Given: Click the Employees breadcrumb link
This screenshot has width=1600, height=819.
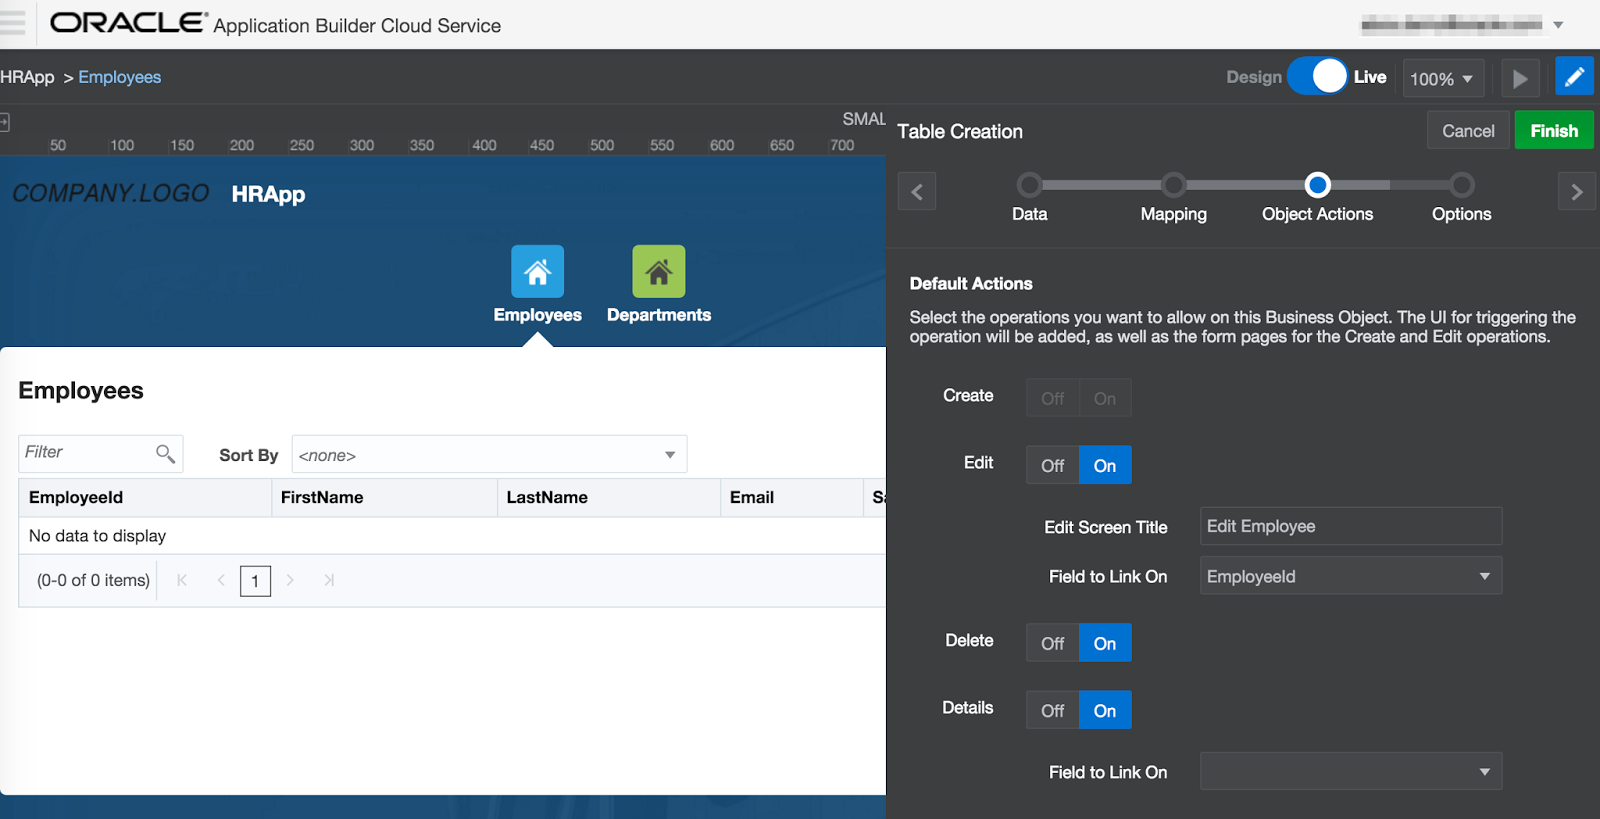Looking at the screenshot, I should point(120,77).
